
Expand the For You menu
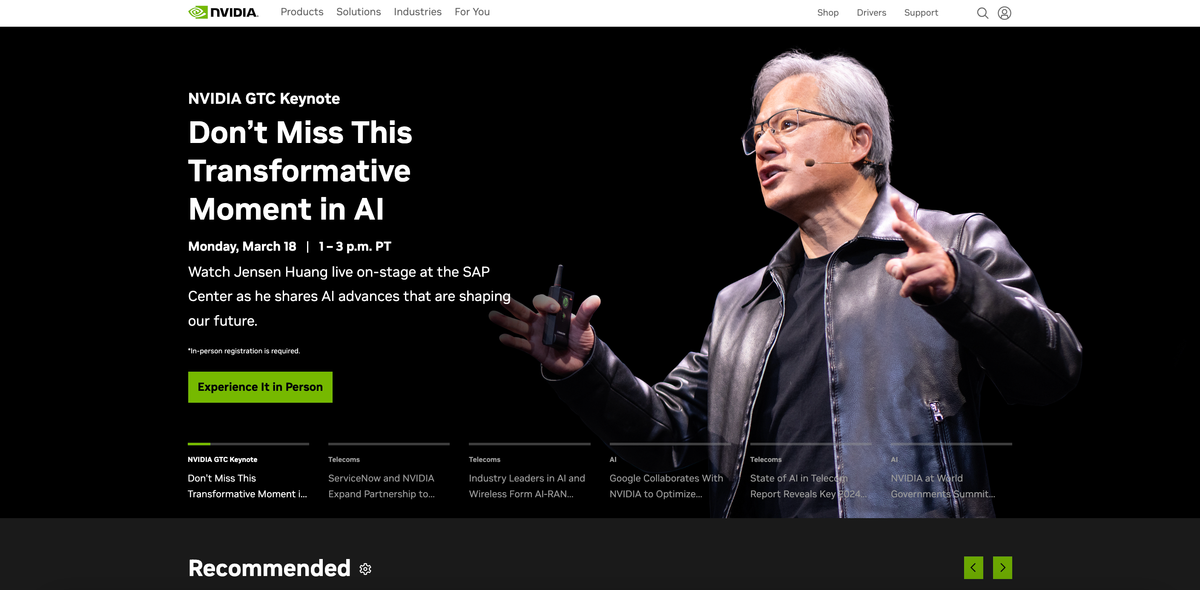pyautogui.click(x=472, y=12)
